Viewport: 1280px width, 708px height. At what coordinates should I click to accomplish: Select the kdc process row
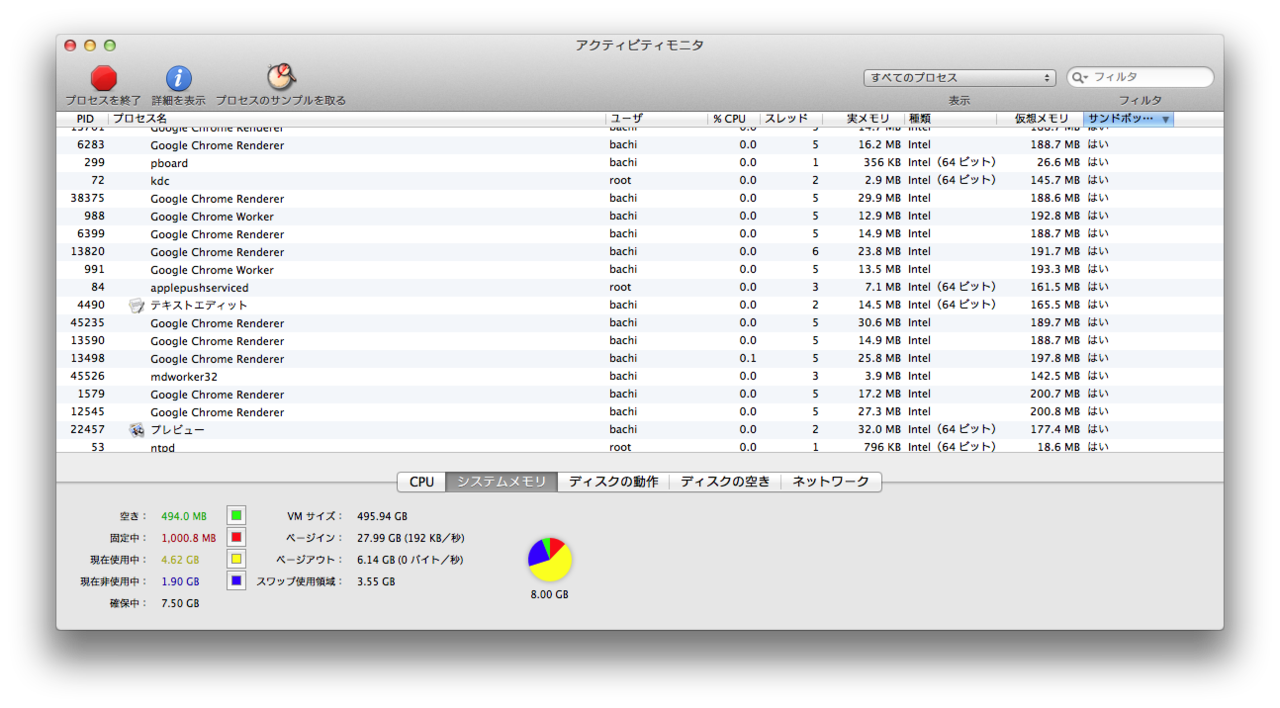[640, 181]
